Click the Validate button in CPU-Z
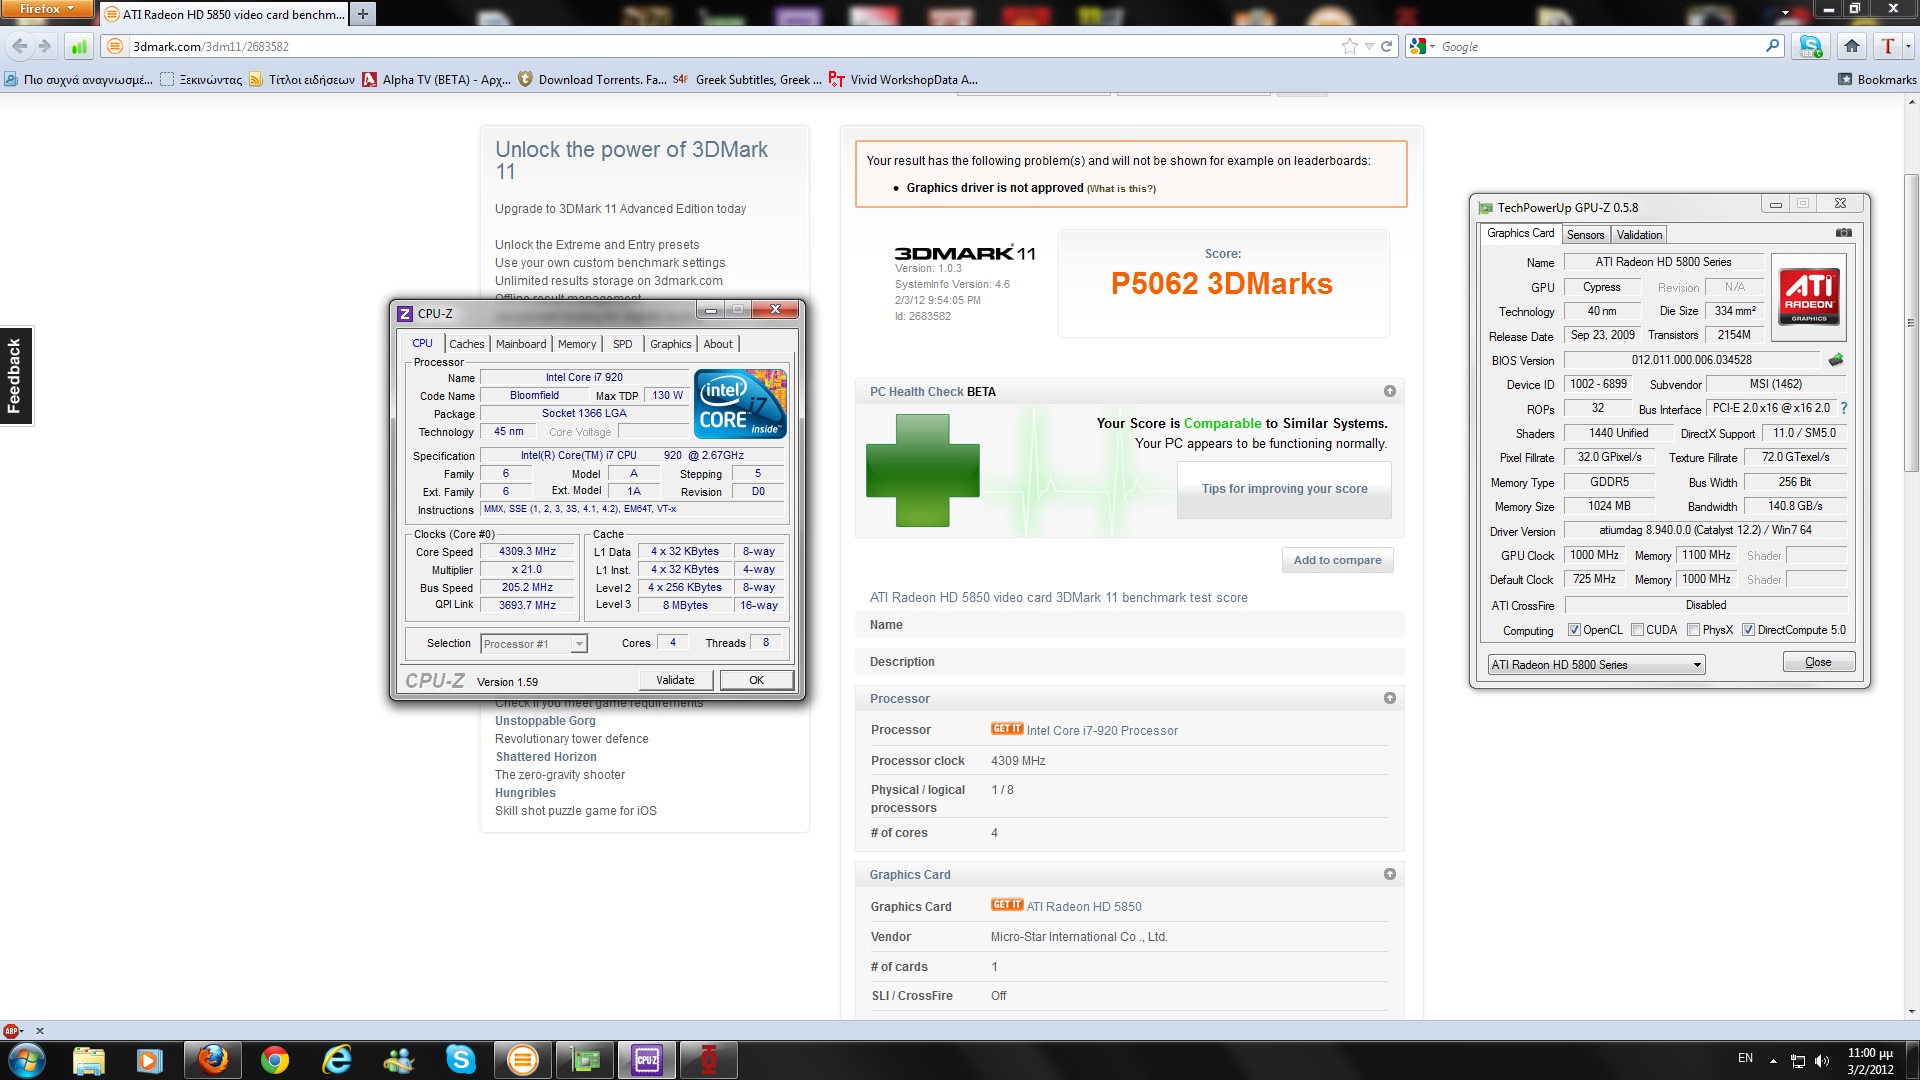 pos(675,680)
